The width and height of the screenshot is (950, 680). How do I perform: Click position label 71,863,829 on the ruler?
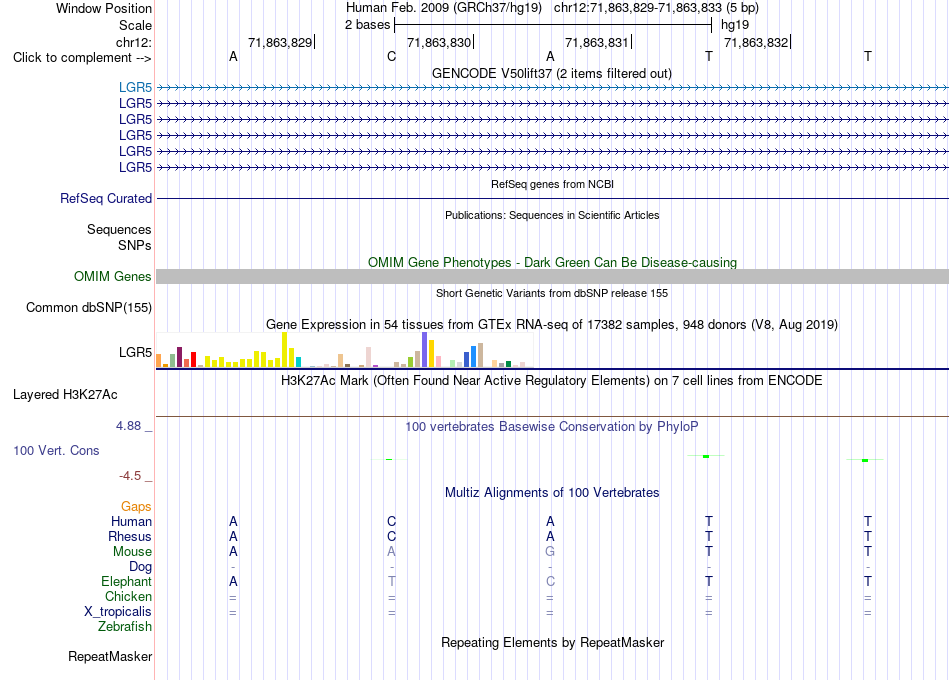coord(280,42)
